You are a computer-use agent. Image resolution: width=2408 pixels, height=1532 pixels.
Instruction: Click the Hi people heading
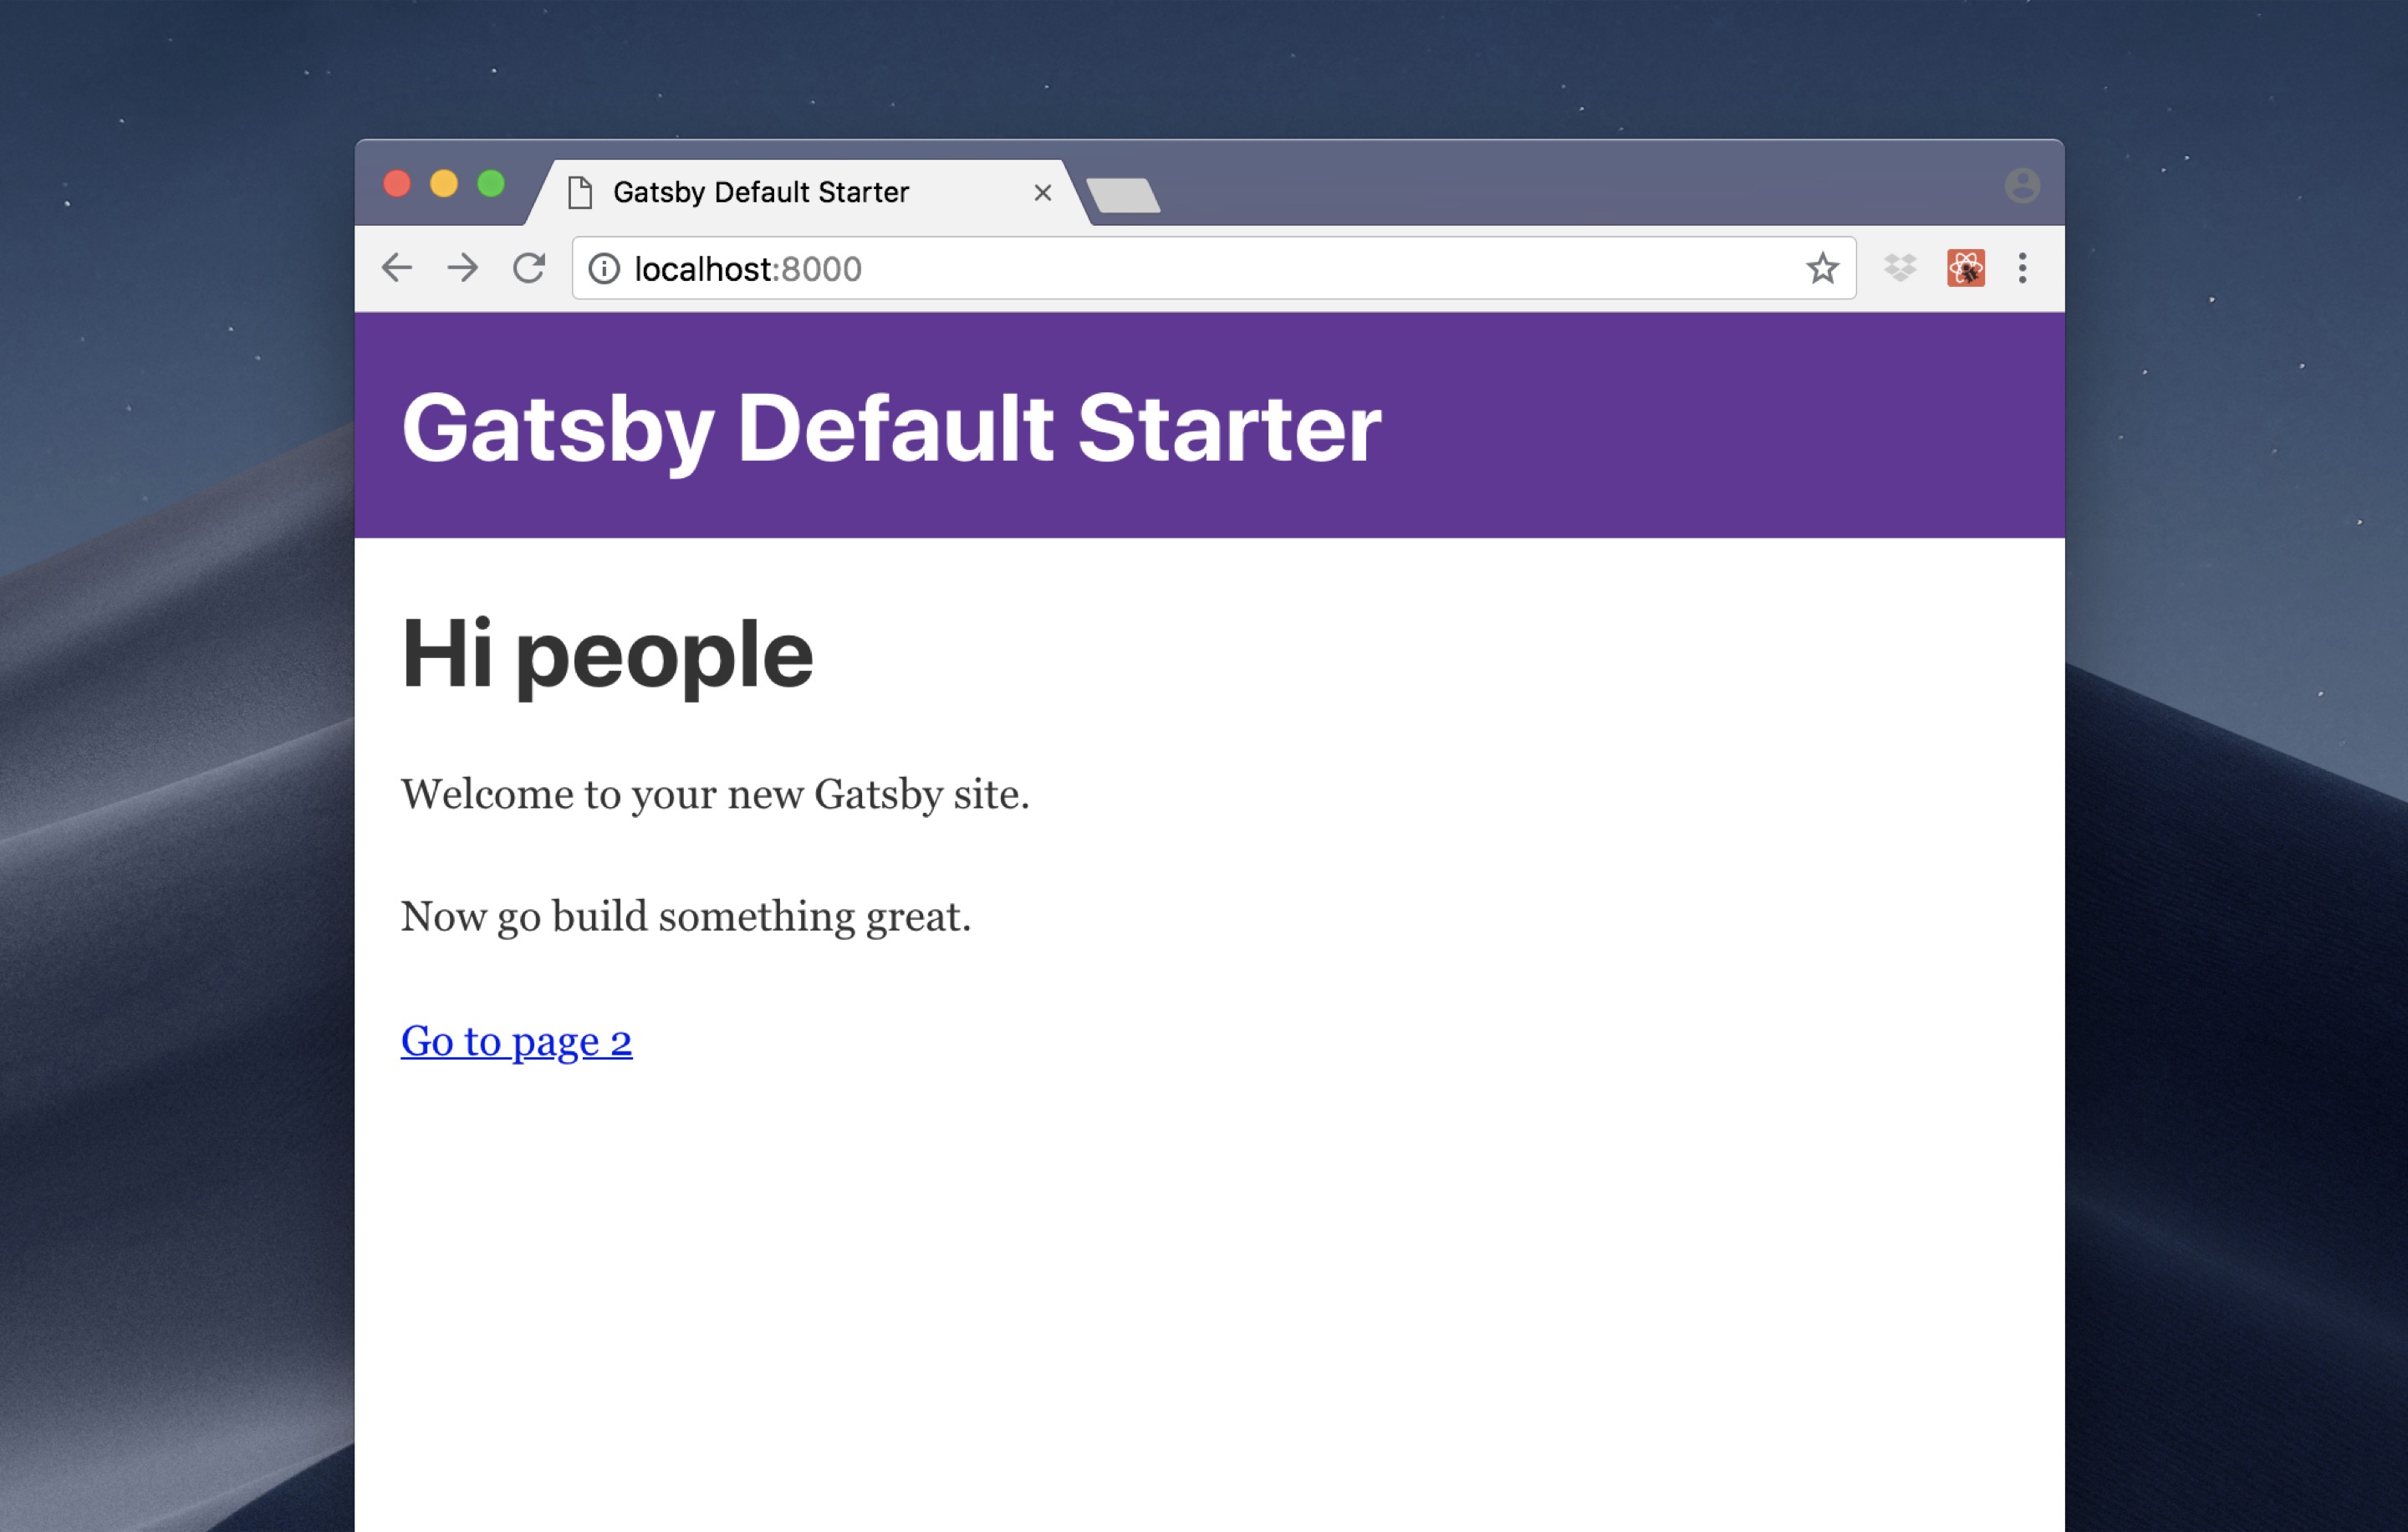click(607, 654)
